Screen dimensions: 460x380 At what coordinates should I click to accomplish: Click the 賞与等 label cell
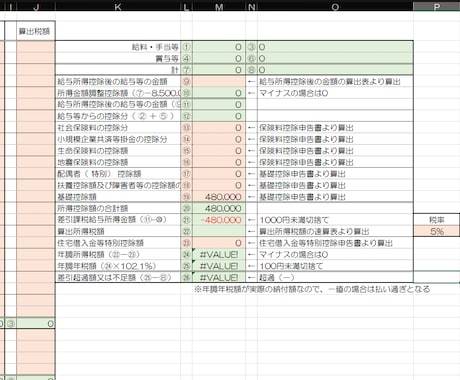118,59
